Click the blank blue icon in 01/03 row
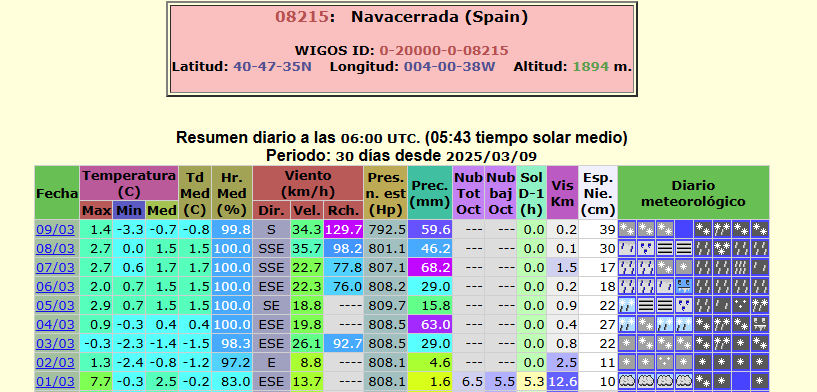The image size is (817, 392). click(x=740, y=381)
